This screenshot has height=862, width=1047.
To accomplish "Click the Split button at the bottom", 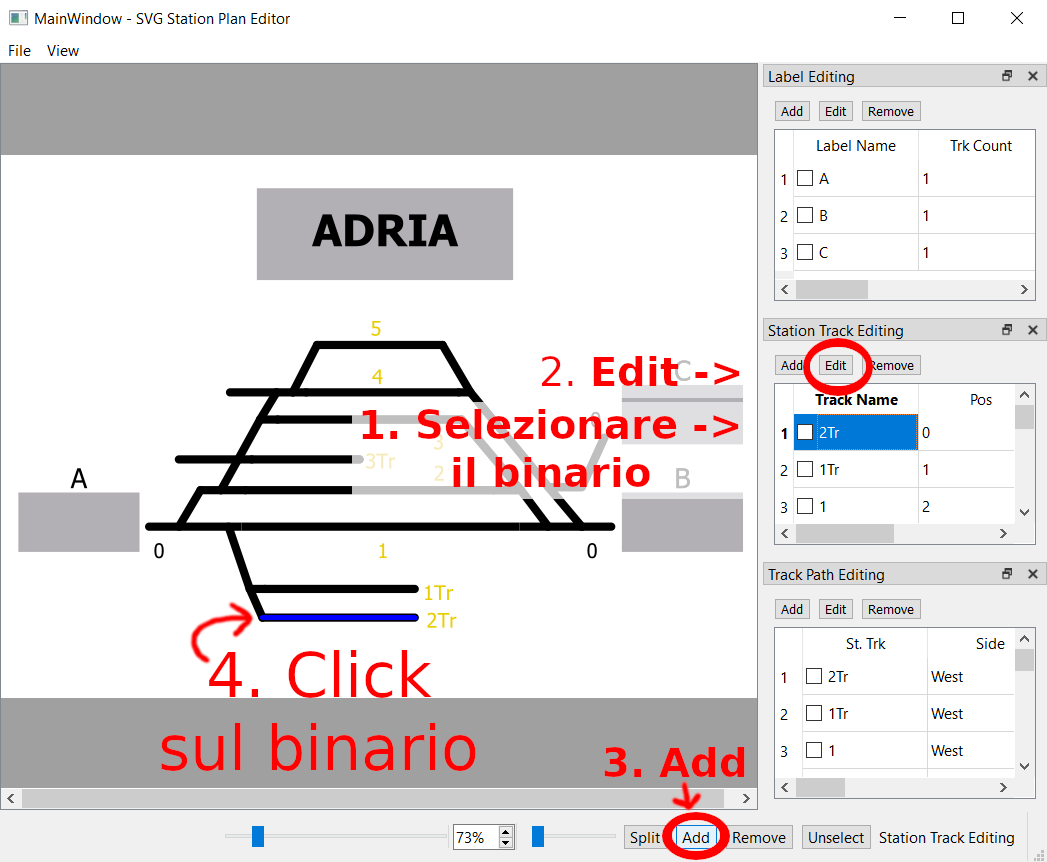I will click(x=645, y=837).
